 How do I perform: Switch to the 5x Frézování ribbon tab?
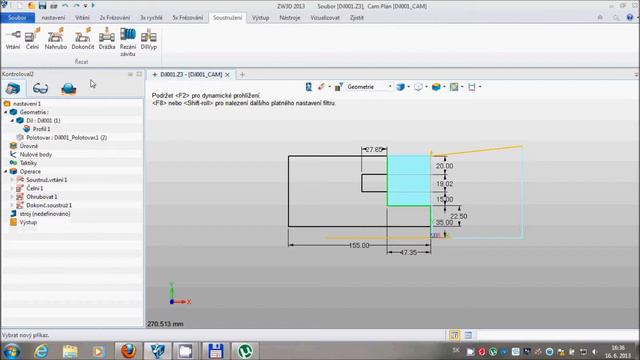tap(187, 18)
